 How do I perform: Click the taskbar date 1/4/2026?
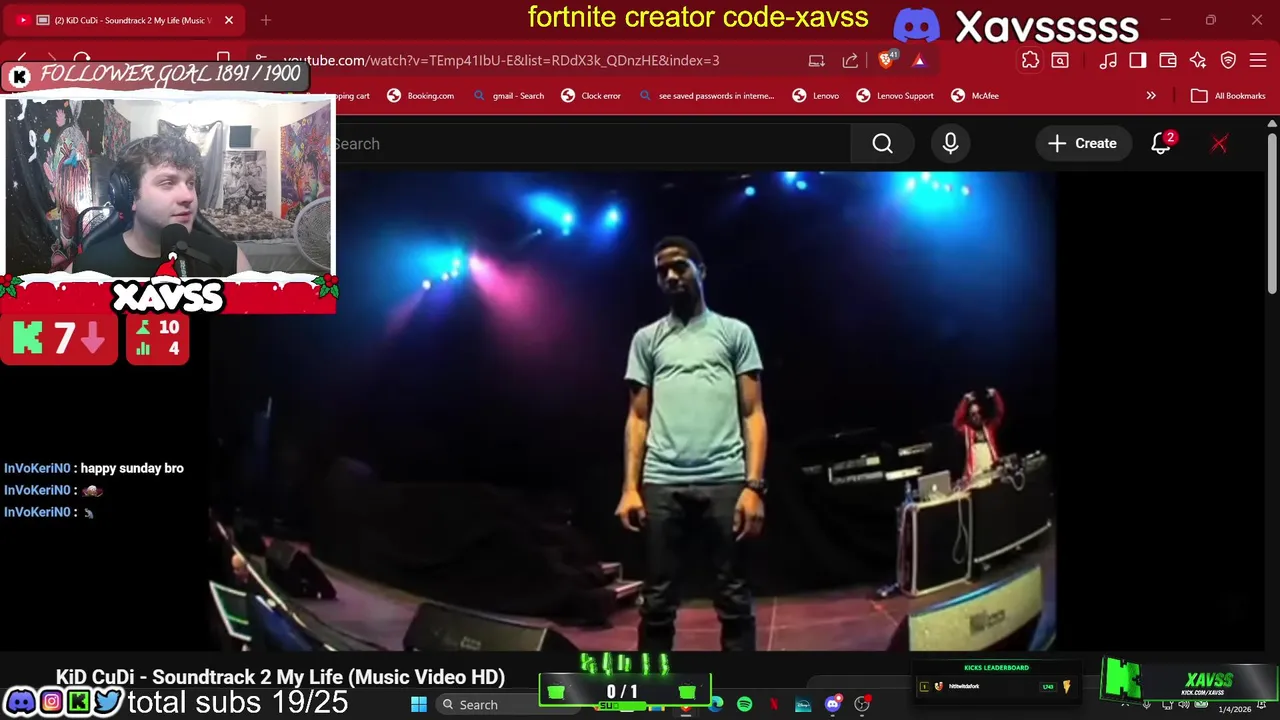(1234, 709)
